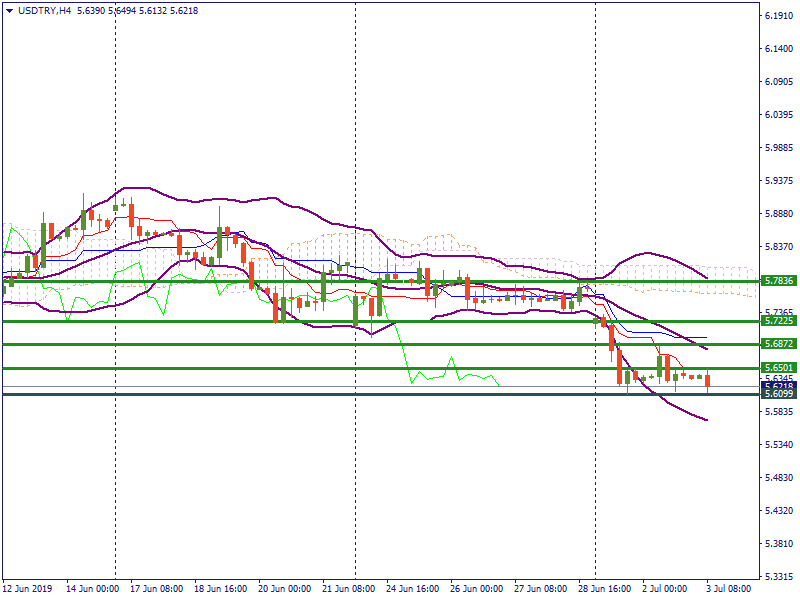The width and height of the screenshot is (800, 600).
Task: Select the 5.7225 green price label
Action: tap(777, 321)
